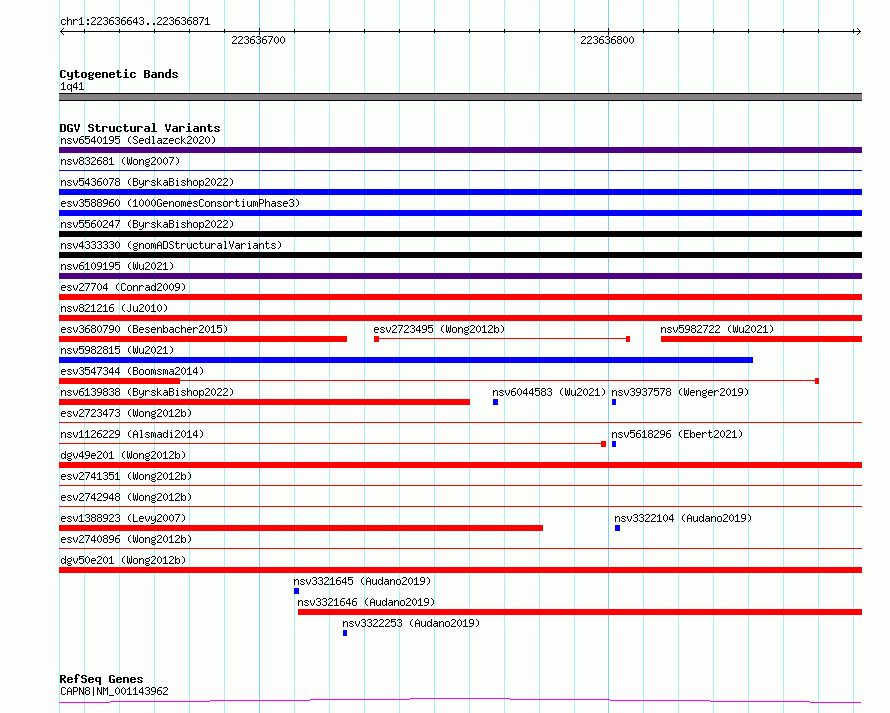Open esv1388923 (Levy2007) variant
The width and height of the screenshot is (890, 713).
(123, 518)
